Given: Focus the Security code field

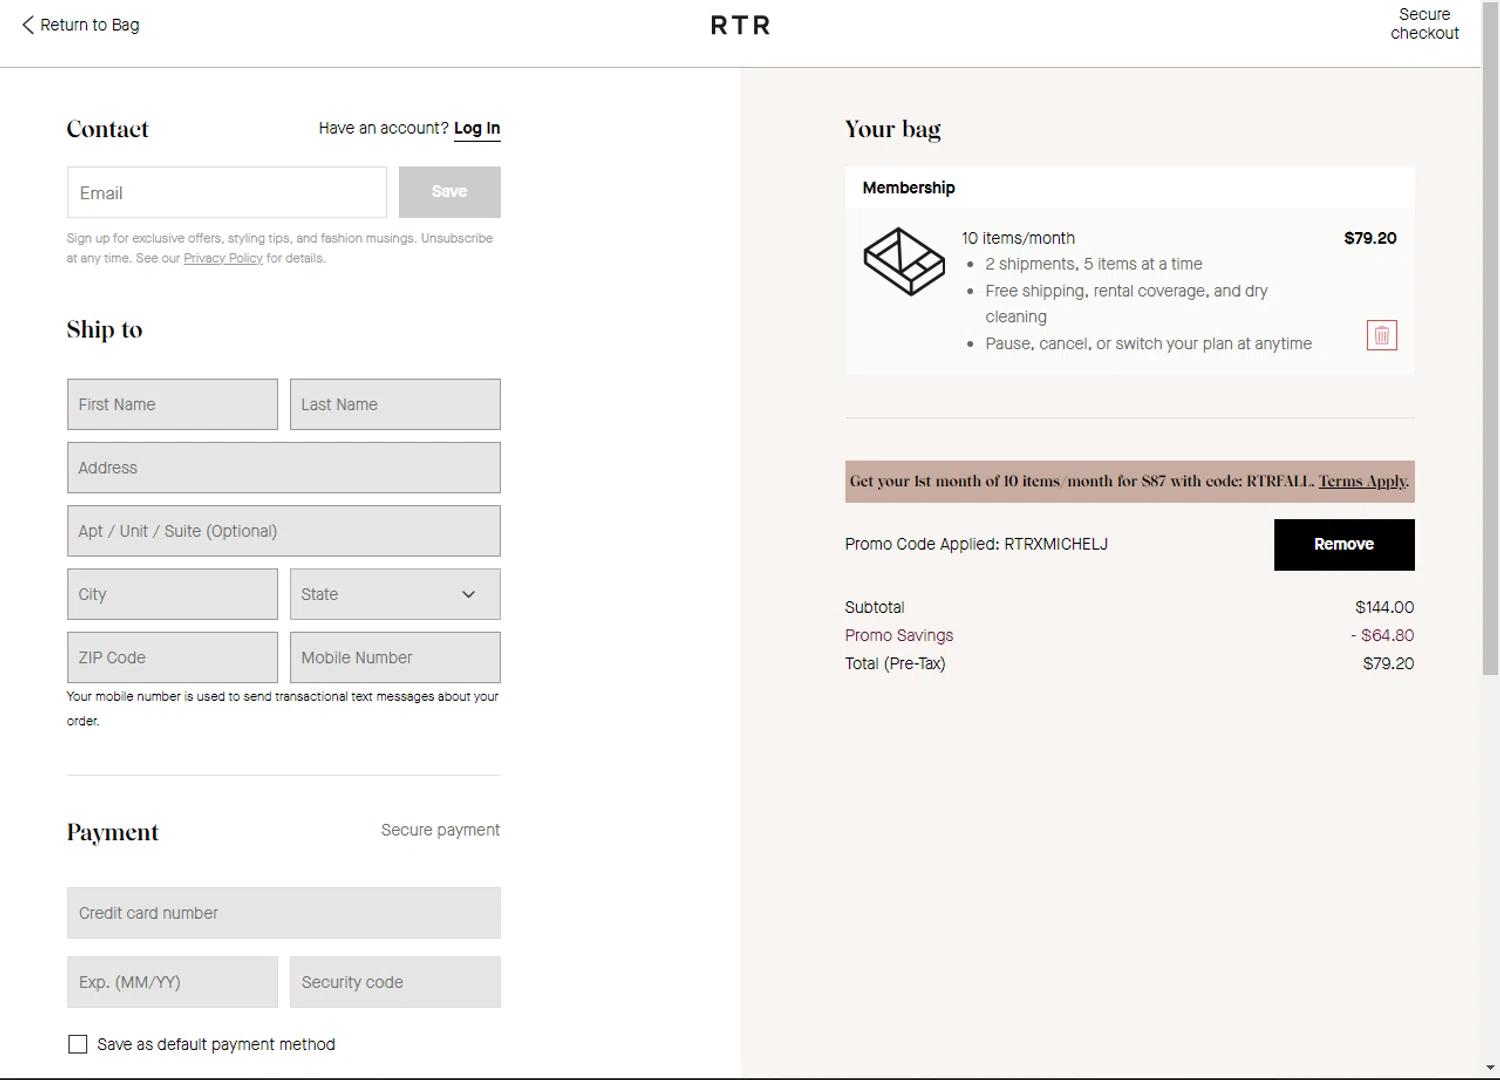Looking at the screenshot, I should 395,982.
